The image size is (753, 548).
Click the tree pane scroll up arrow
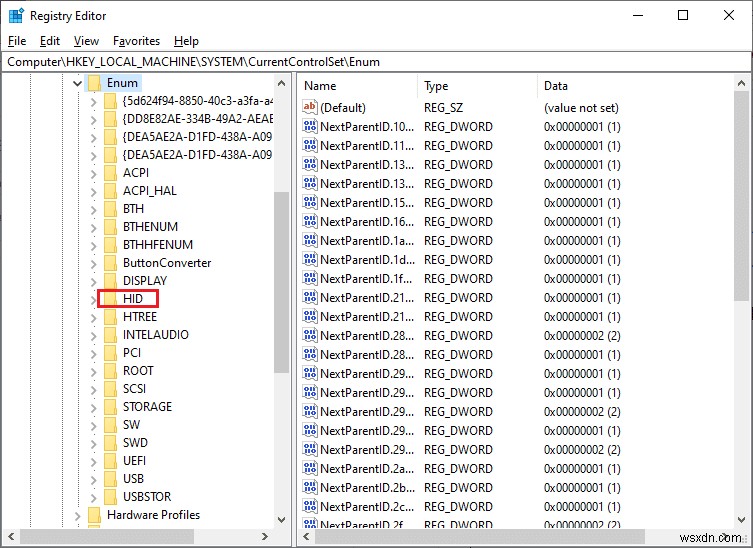[281, 83]
